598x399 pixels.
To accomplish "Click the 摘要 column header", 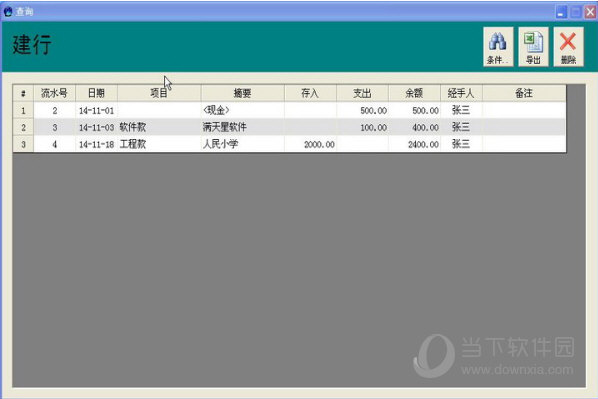I will [x=243, y=93].
